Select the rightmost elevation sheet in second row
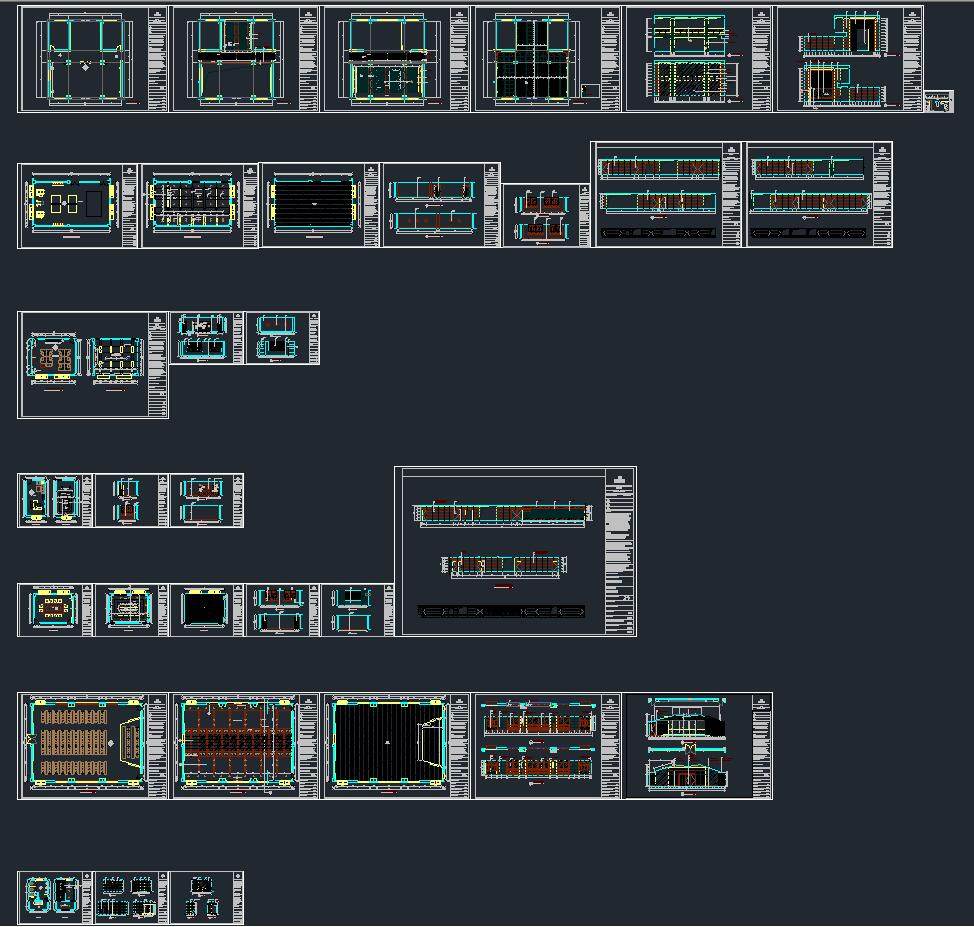Image resolution: width=974 pixels, height=927 pixels. pos(818,195)
